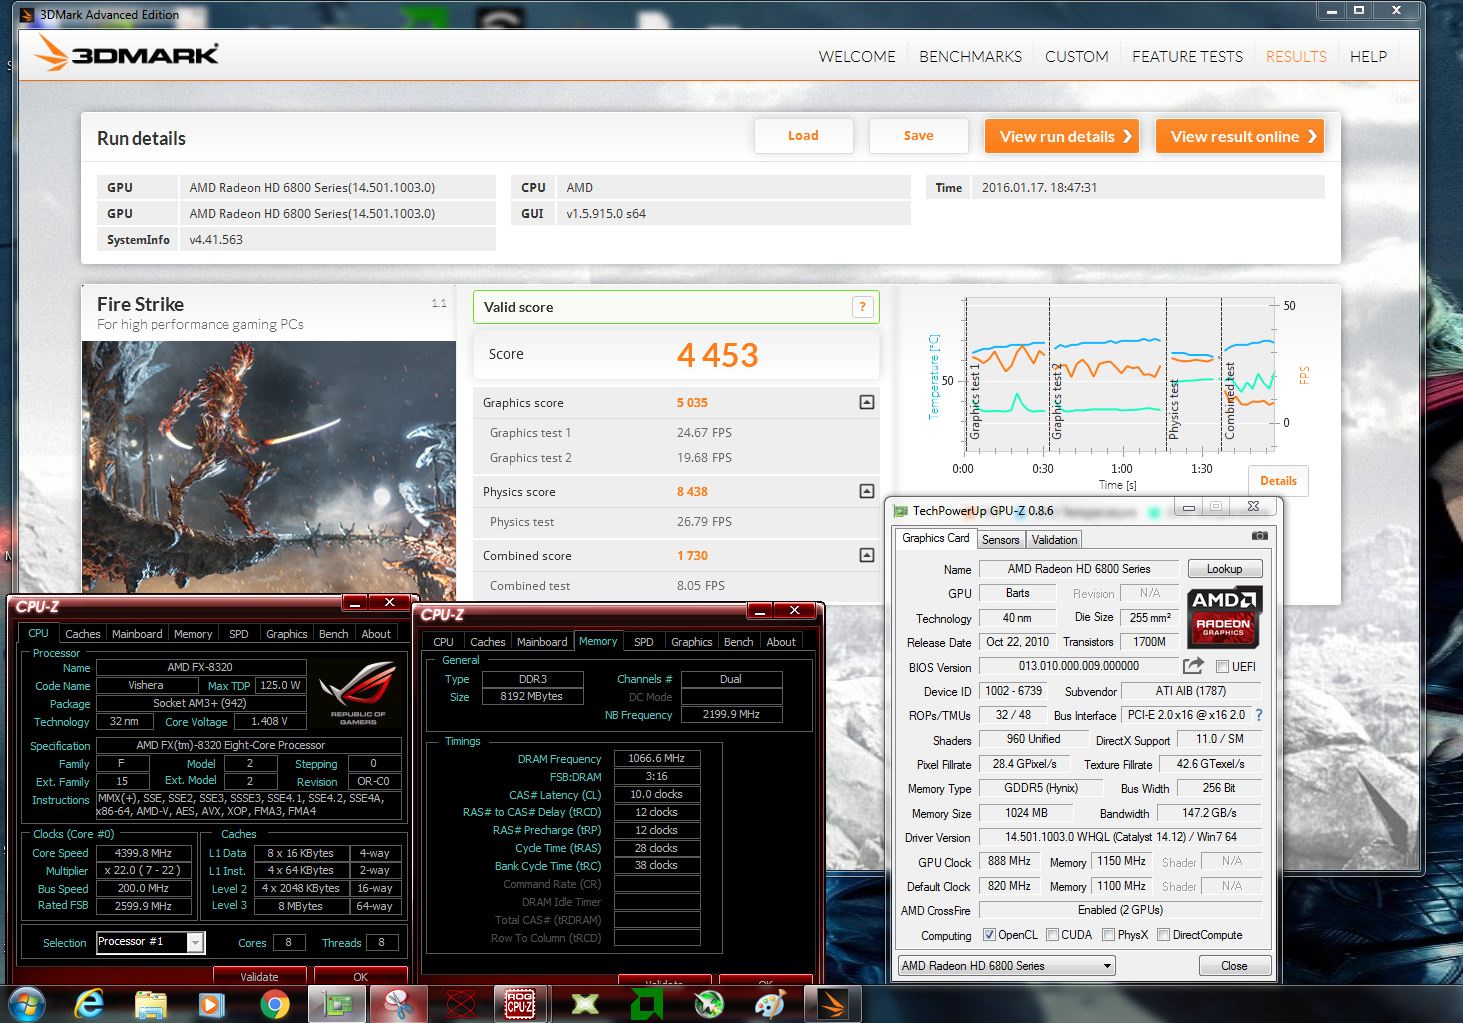
Task: Open the Valid score help question icon
Action: click(862, 307)
